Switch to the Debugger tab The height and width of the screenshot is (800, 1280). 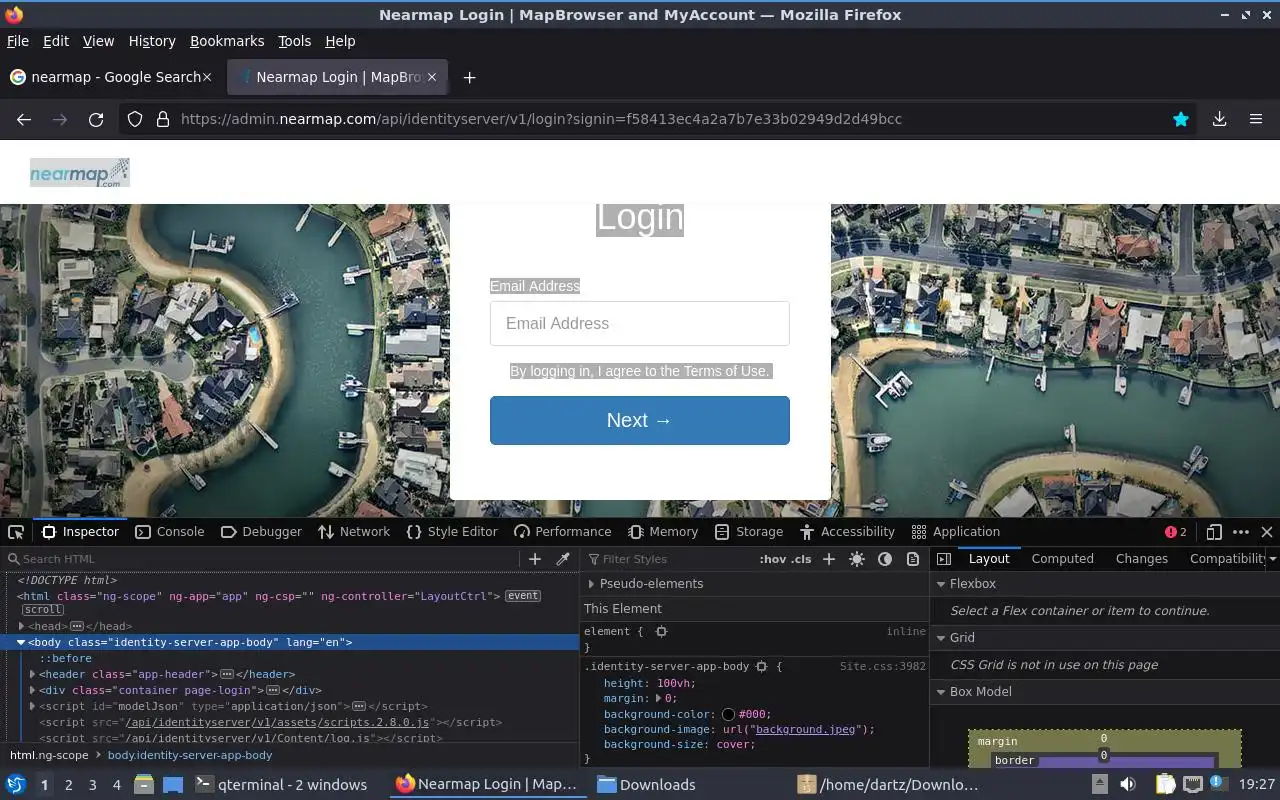click(261, 532)
